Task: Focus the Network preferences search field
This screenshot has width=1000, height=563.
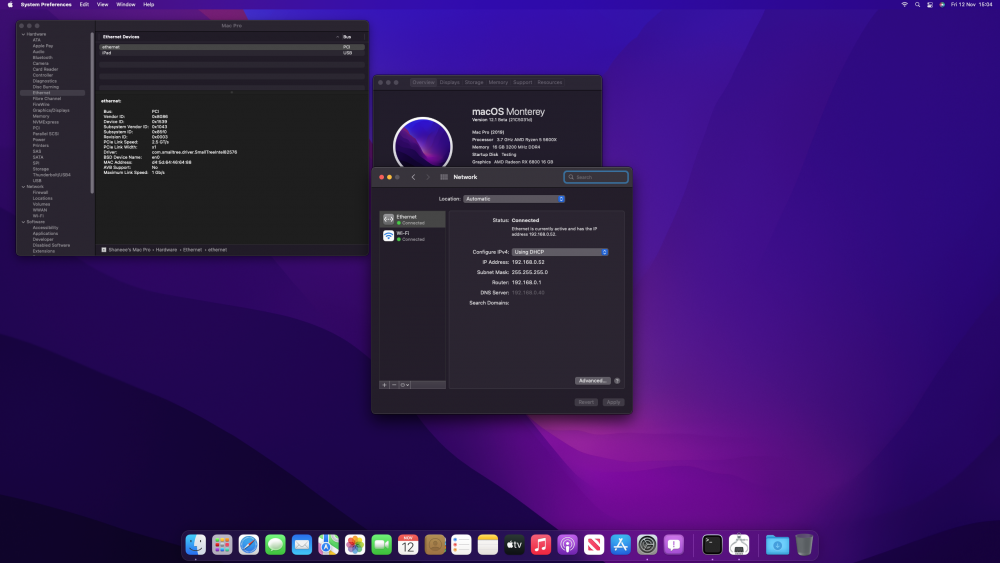Action: click(x=596, y=177)
